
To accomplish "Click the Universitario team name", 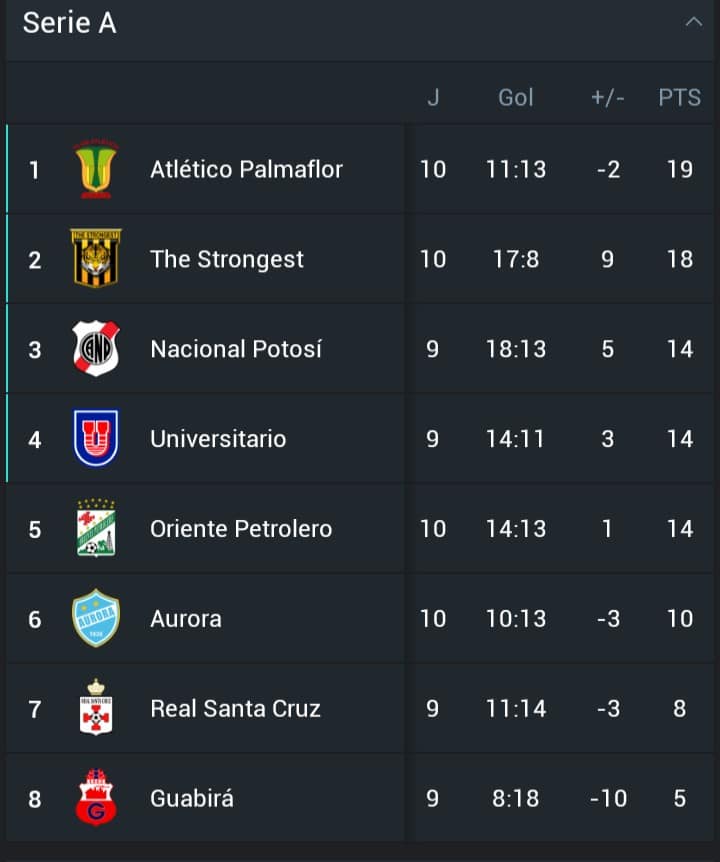I will (x=218, y=439).
